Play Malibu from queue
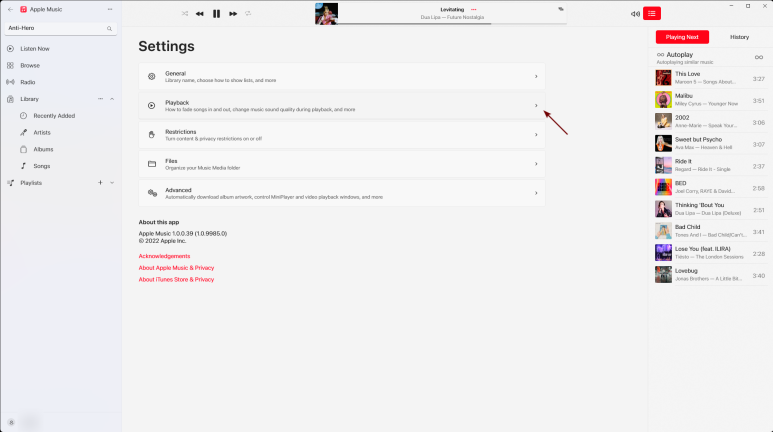This screenshot has width=773, height=432. 710,100
